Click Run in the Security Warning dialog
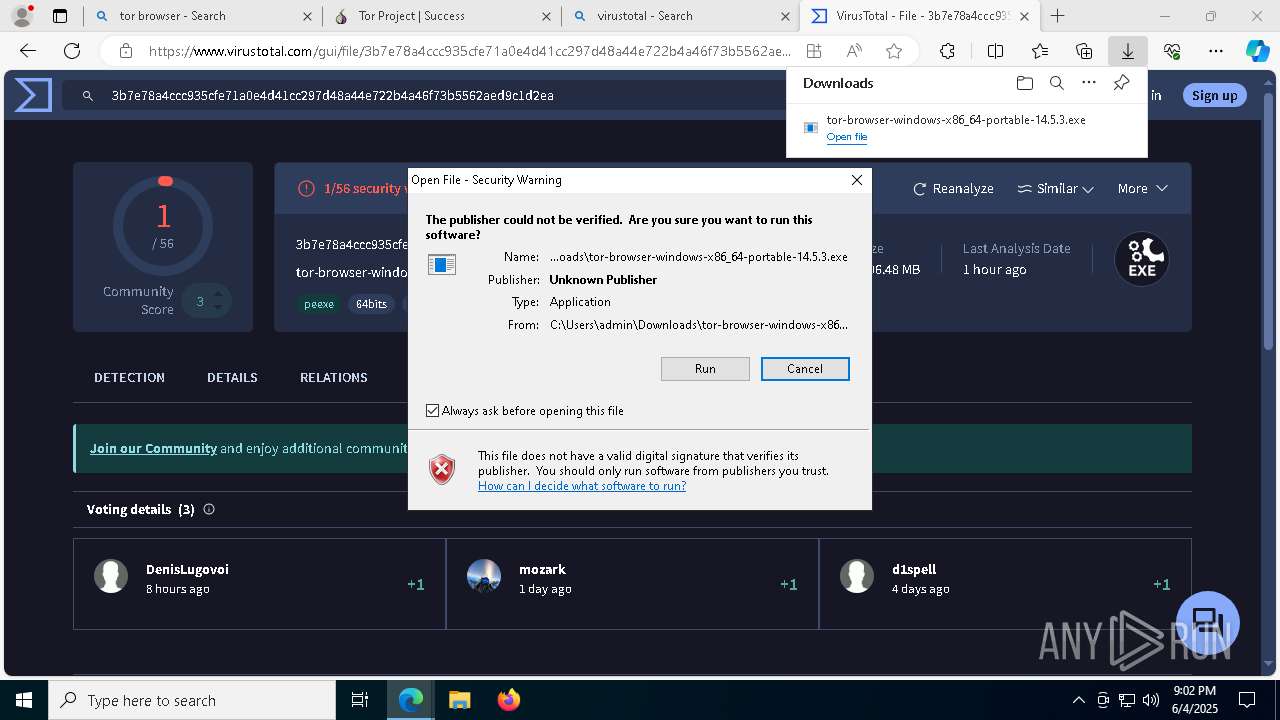The height and width of the screenshot is (720, 1280). tap(705, 369)
